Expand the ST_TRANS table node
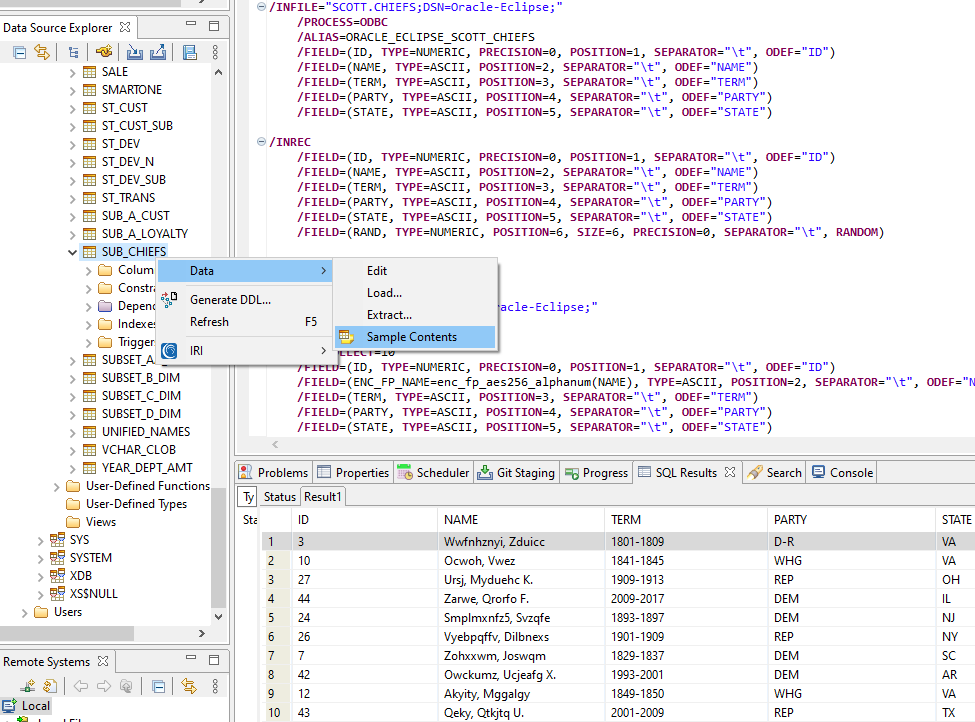 [x=72, y=198]
